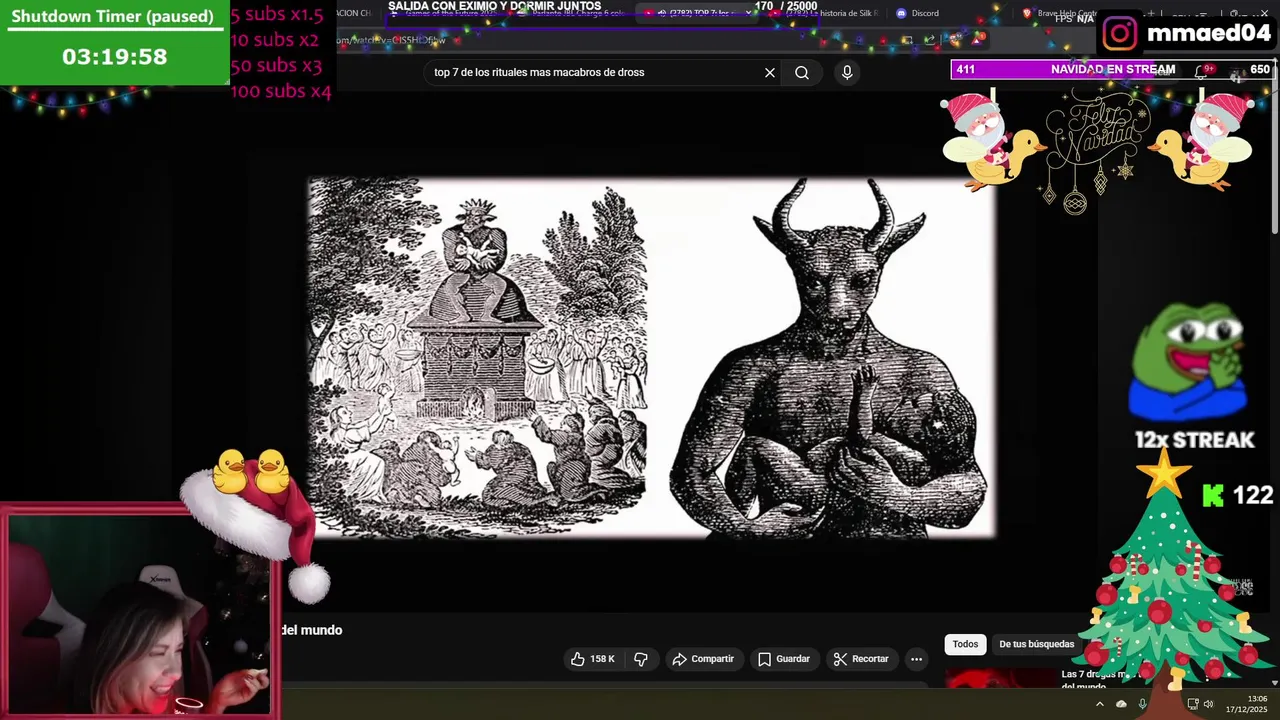Click the magnifier search button

click(802, 72)
